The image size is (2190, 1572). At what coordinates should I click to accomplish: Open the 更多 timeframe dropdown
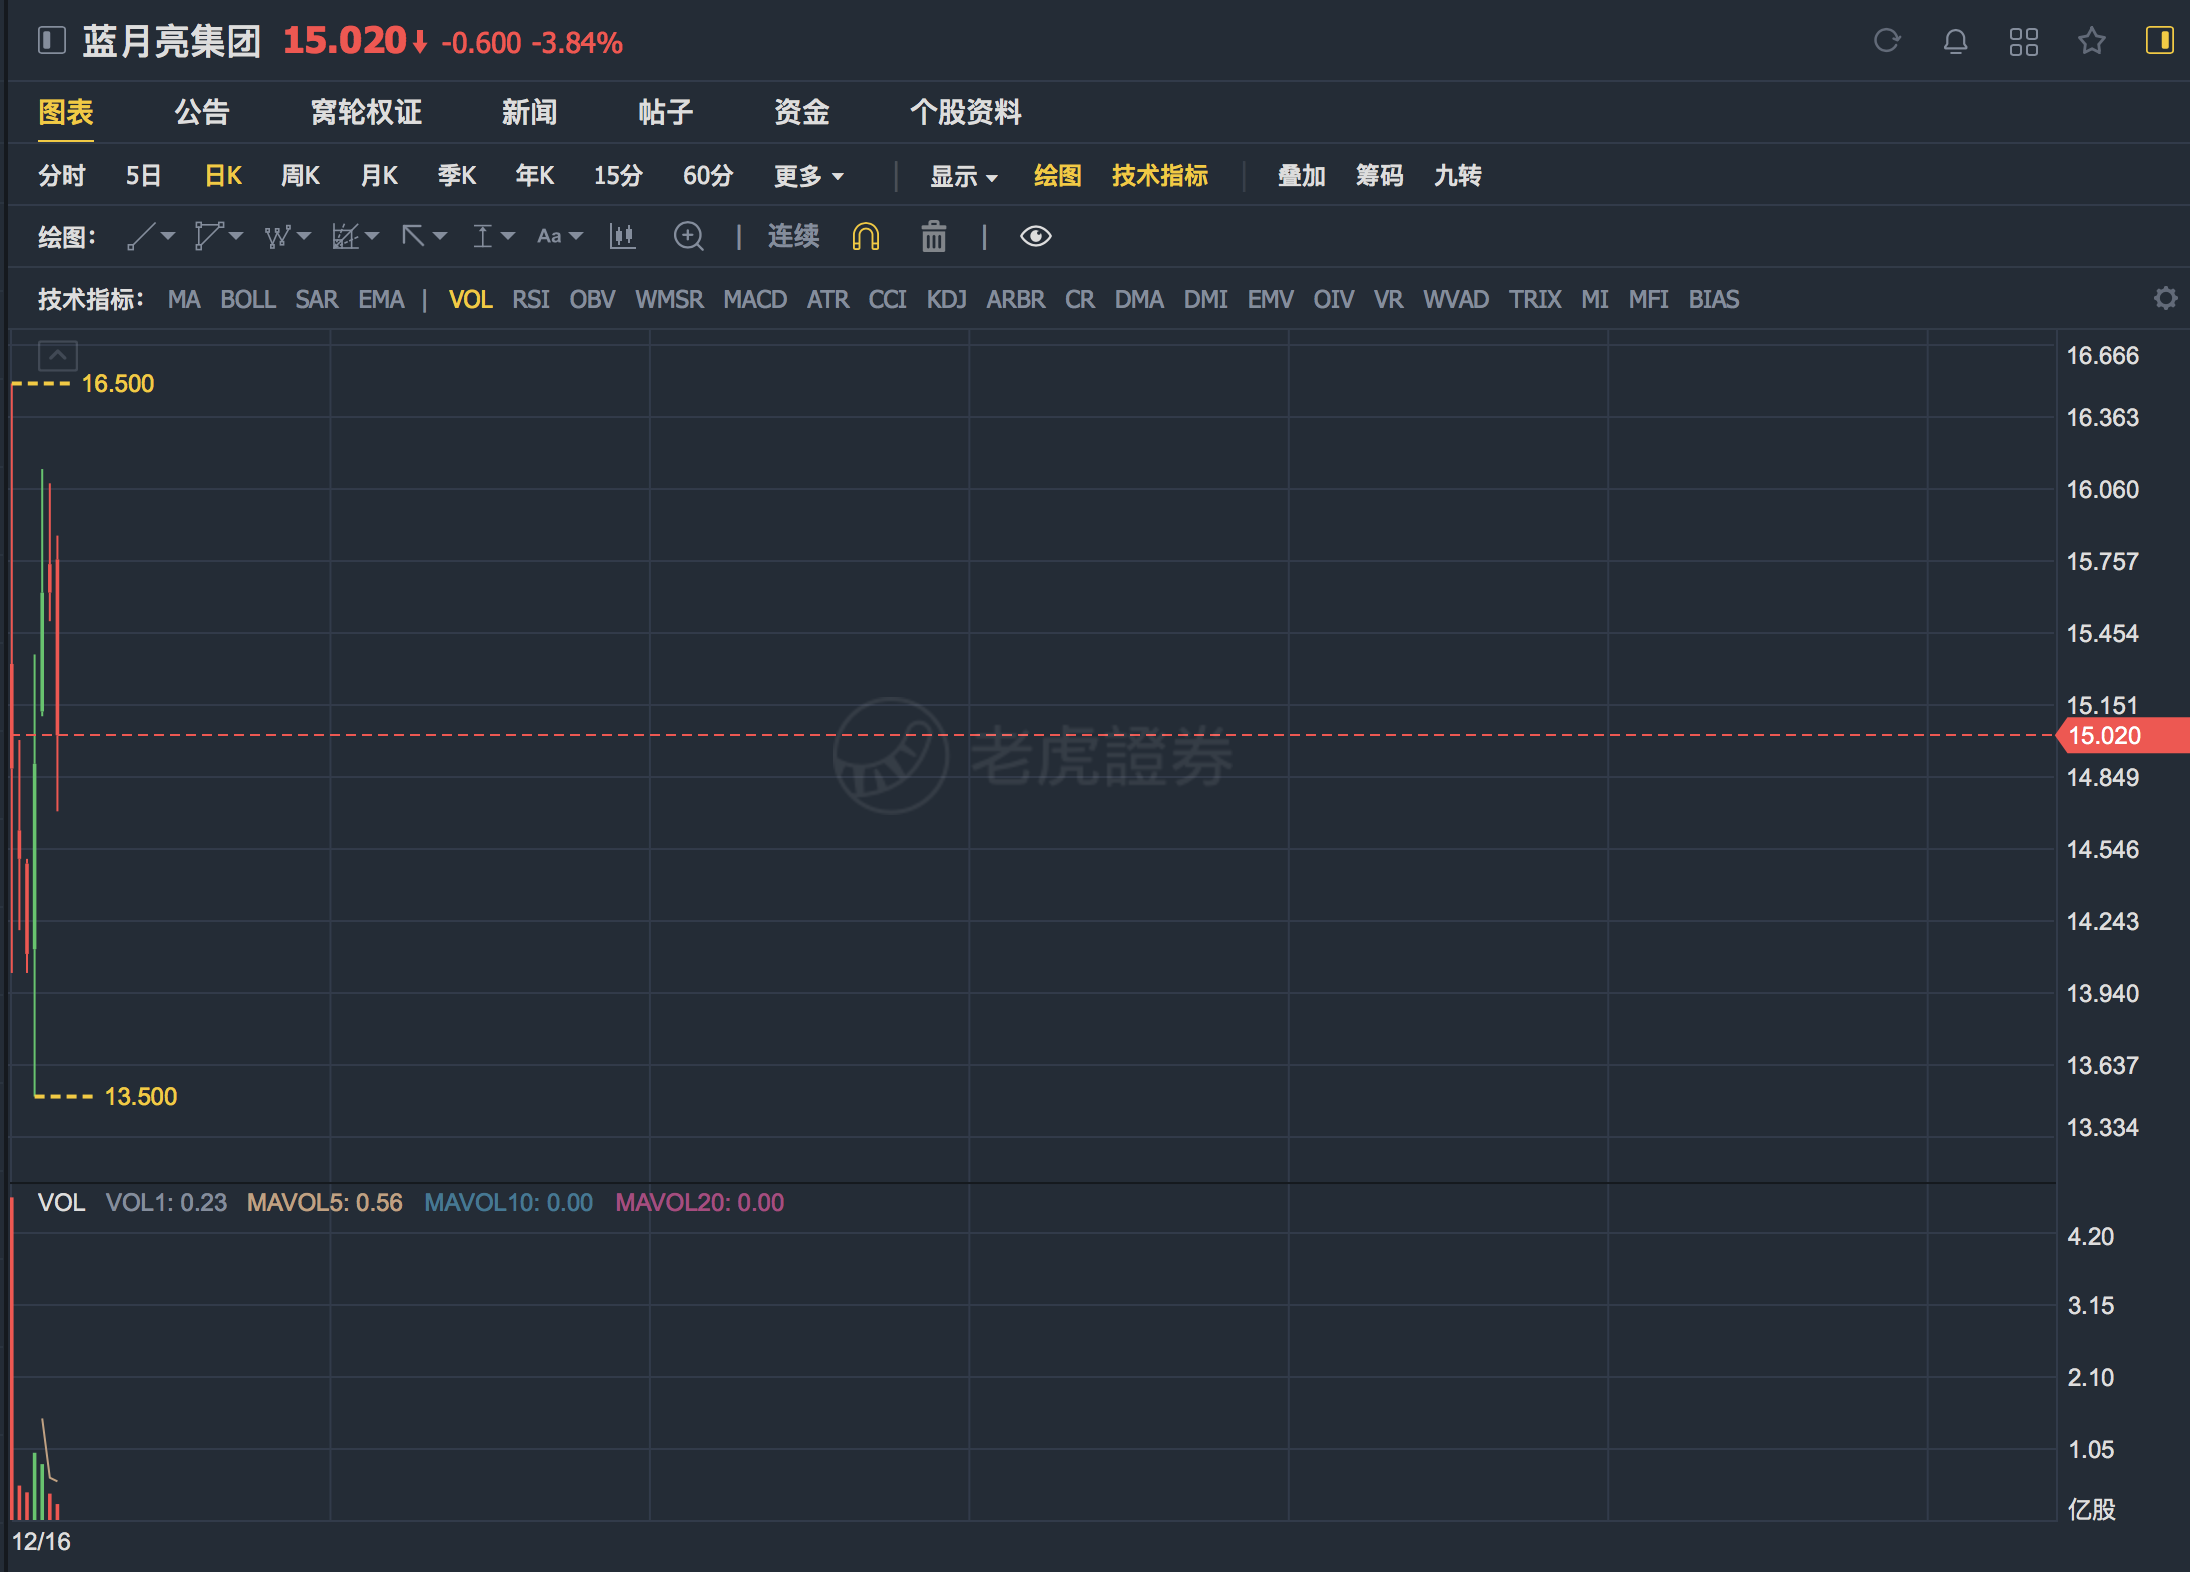[809, 176]
